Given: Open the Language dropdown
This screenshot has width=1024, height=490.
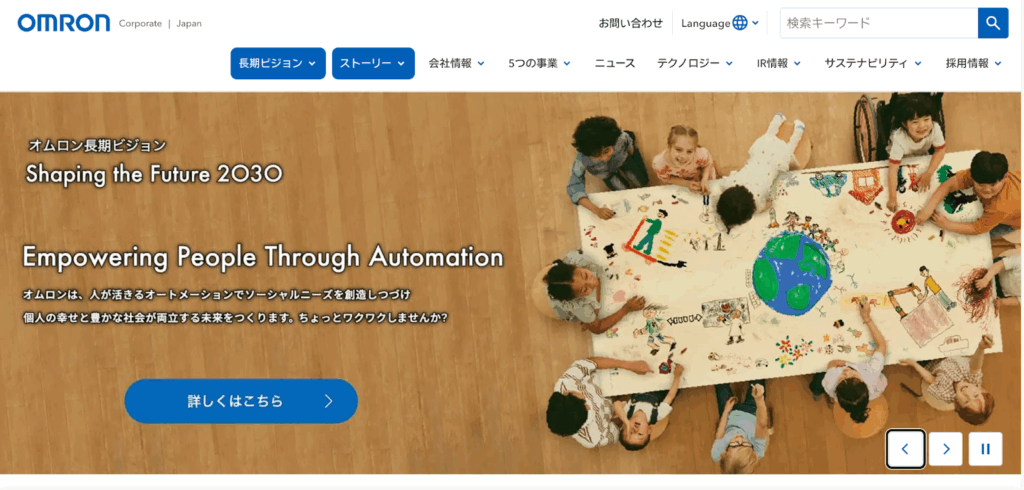Looking at the screenshot, I should 720,23.
